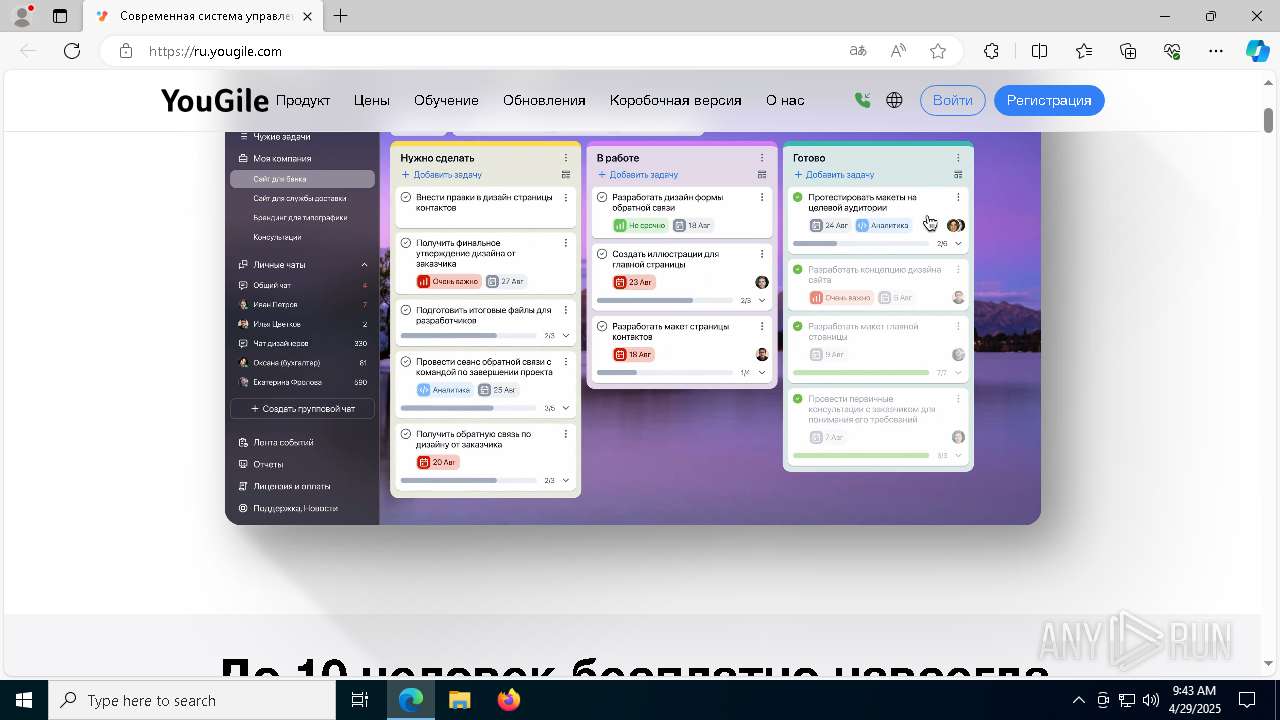Click the Windows taskbar search box
Viewport: 1280px width, 720px height.
(192, 700)
